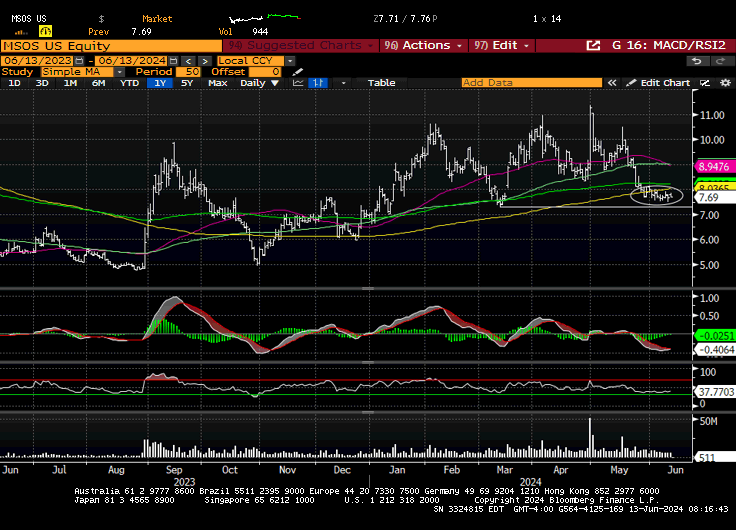Click the yellow gauge icon under MSOS US
Viewport: 736px width, 530px height.
click(x=45, y=31)
